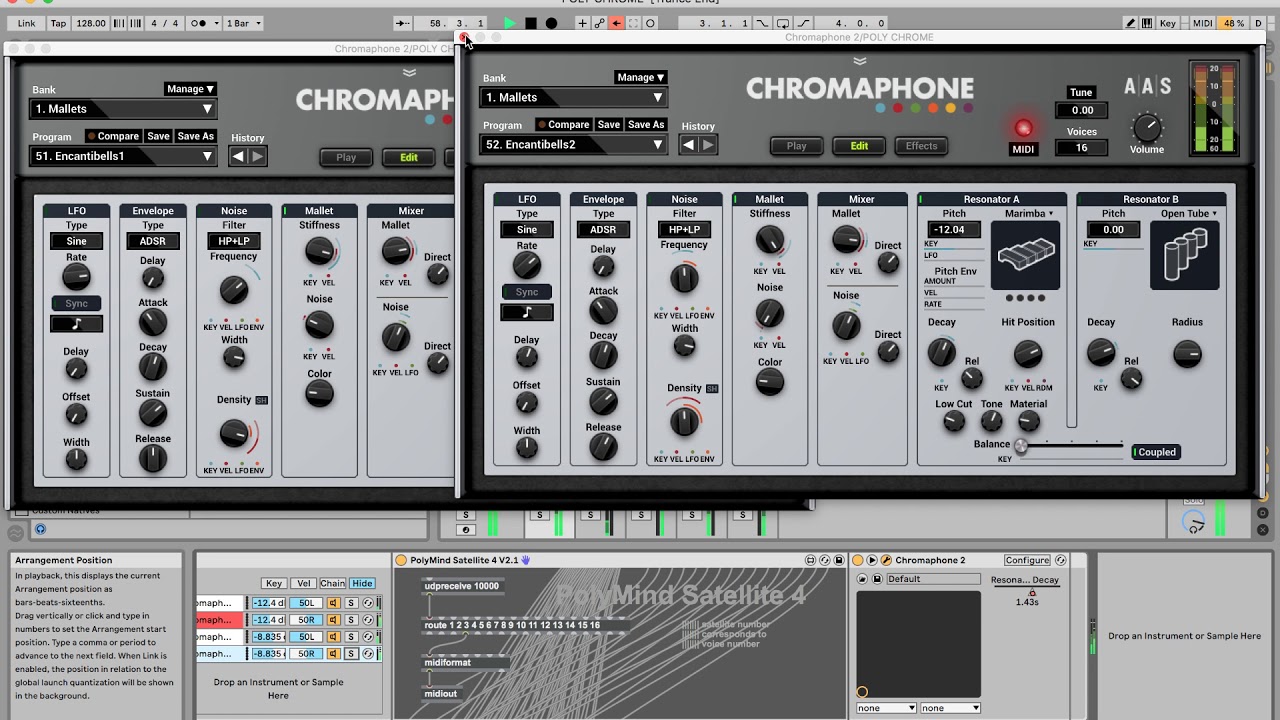Open Open Tube resonator type dropdown

[1189, 213]
